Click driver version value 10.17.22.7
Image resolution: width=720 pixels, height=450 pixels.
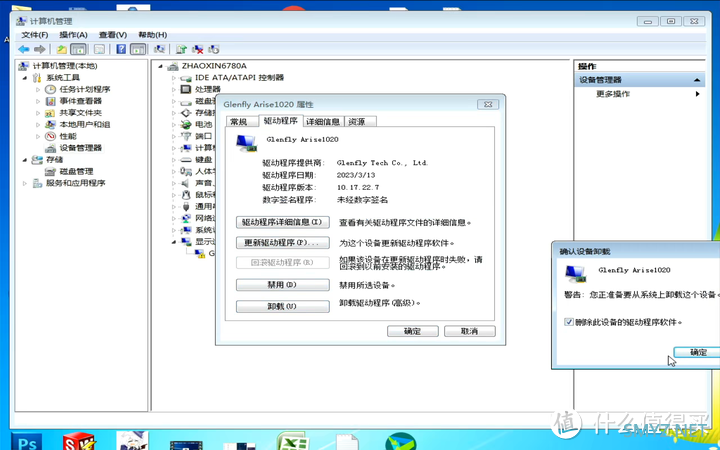358,187
